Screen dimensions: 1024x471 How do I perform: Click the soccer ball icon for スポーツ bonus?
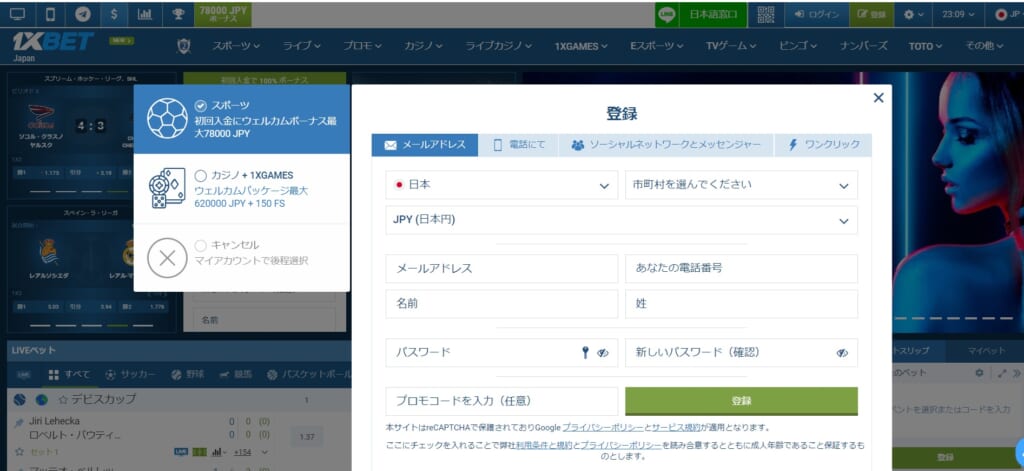[167, 119]
